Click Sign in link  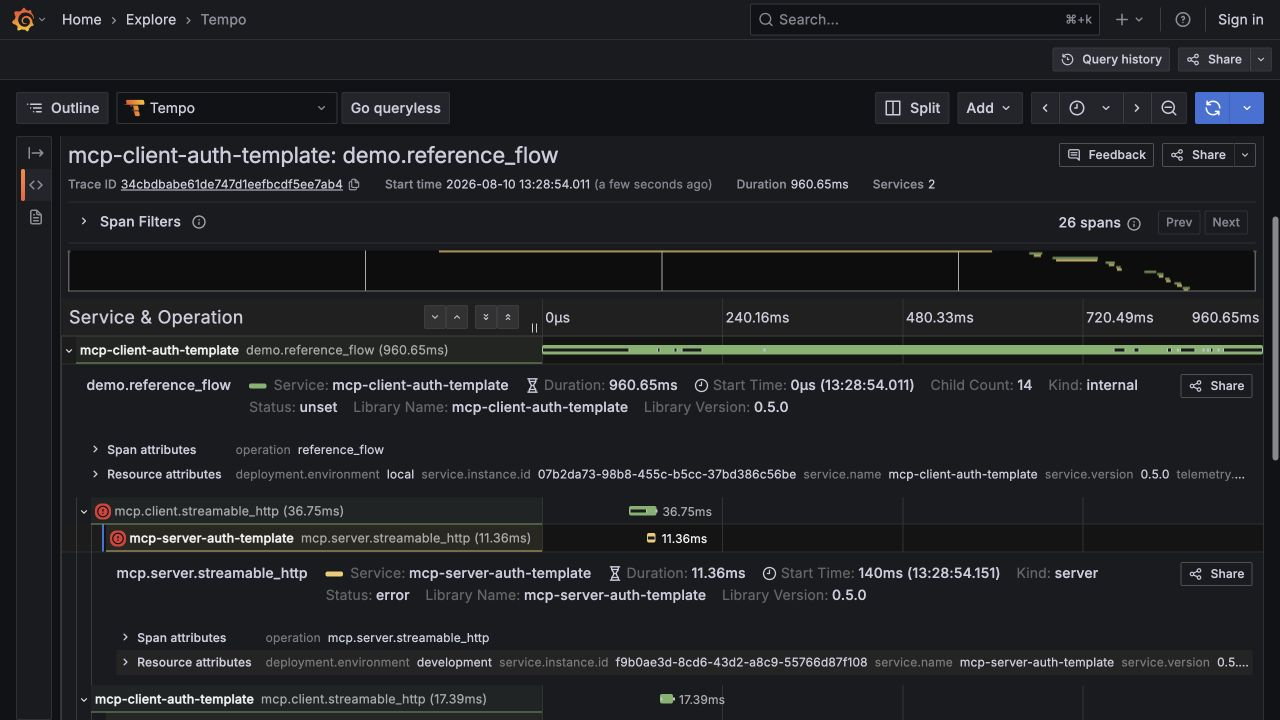click(1240, 19)
